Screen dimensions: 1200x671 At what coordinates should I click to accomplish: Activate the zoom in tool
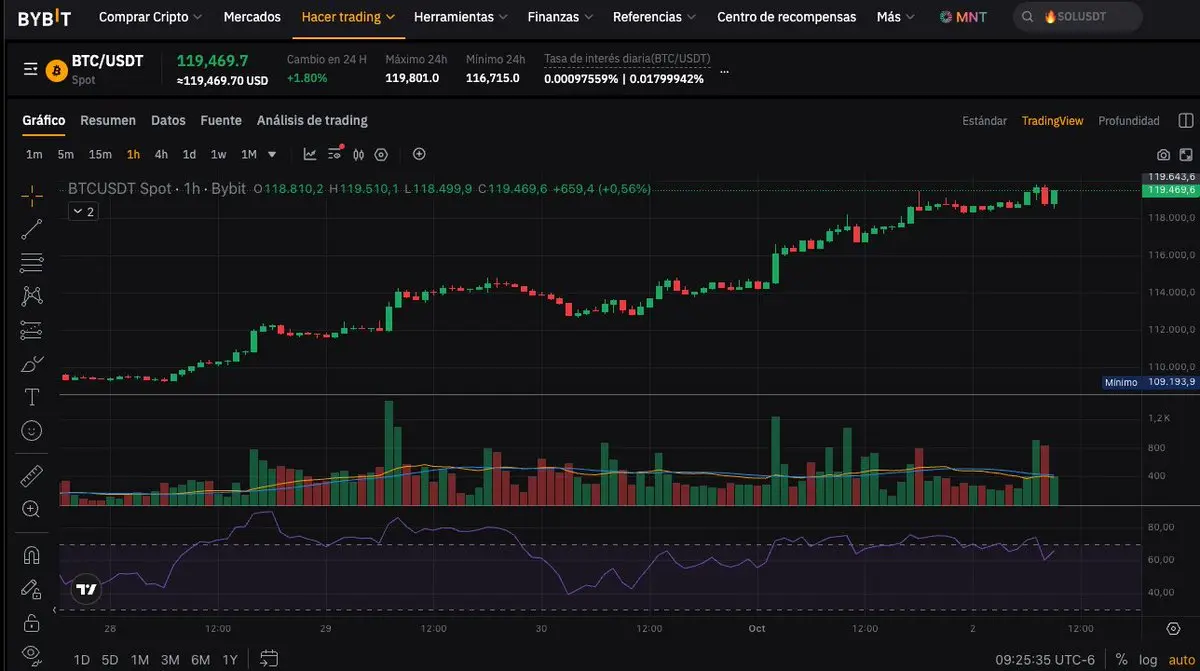(x=32, y=509)
